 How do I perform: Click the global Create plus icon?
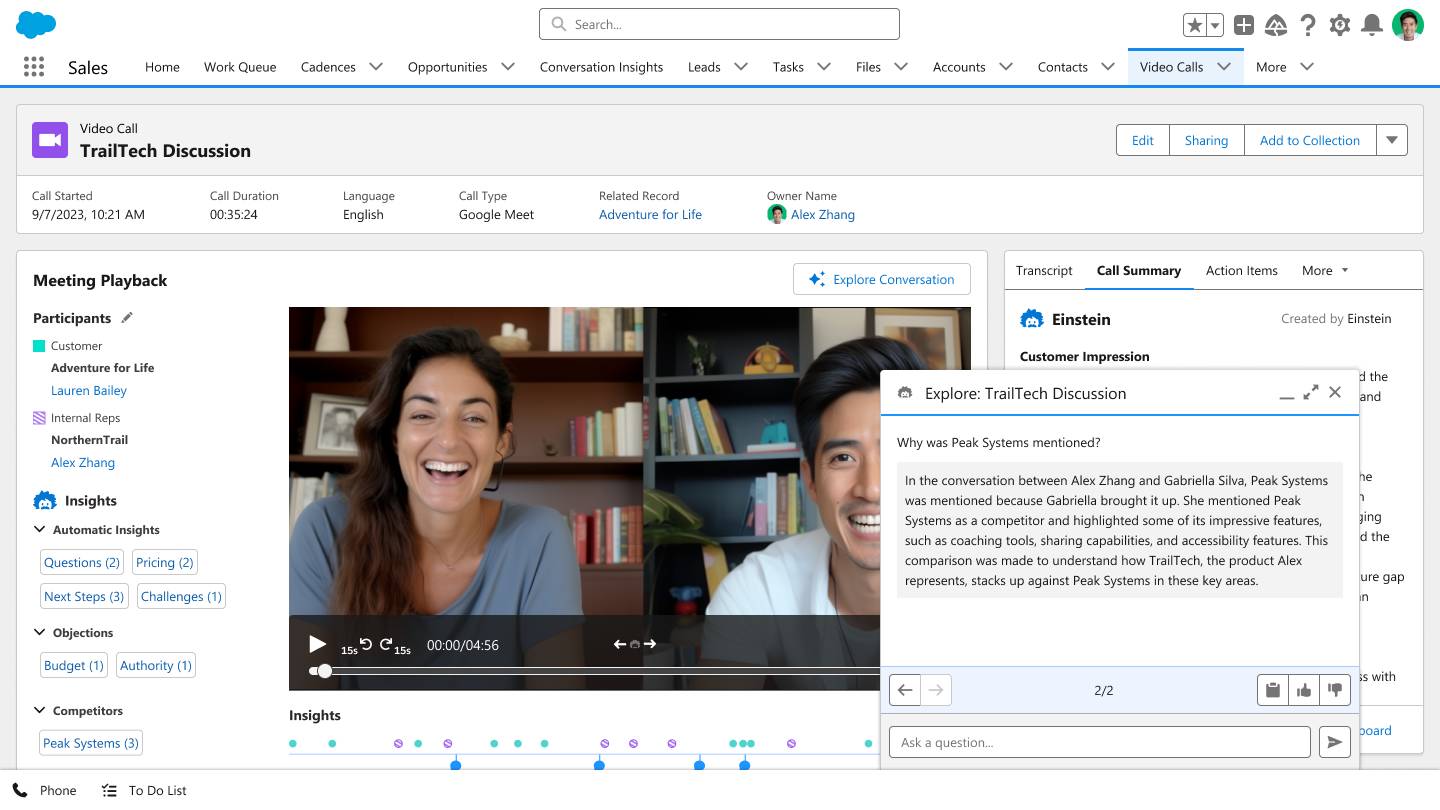click(x=1243, y=26)
